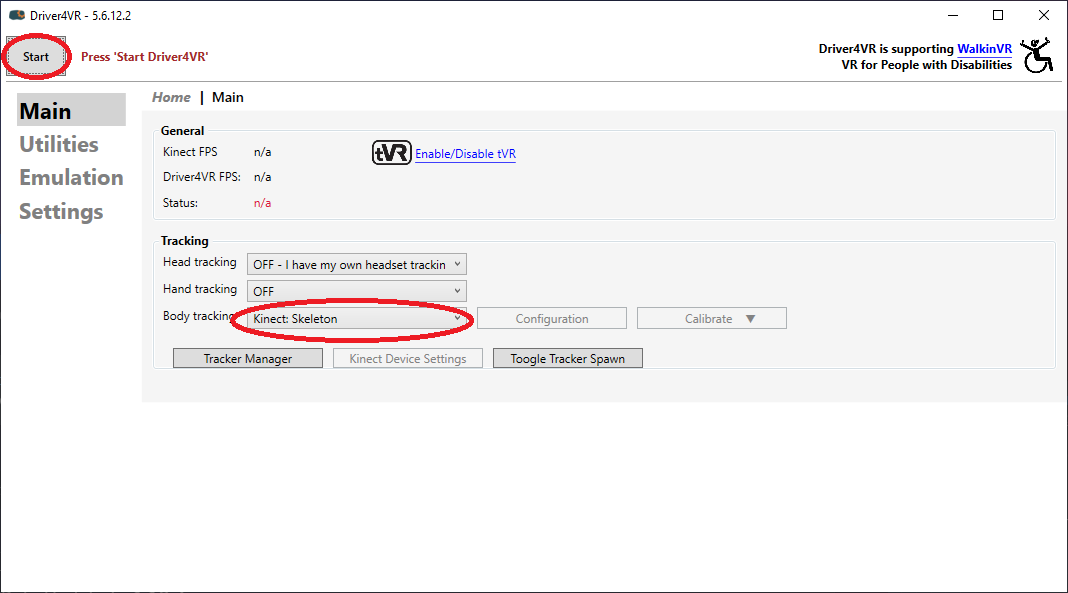Open Kinect Device Settings
Viewport: 1068px width, 593px height.
point(408,359)
